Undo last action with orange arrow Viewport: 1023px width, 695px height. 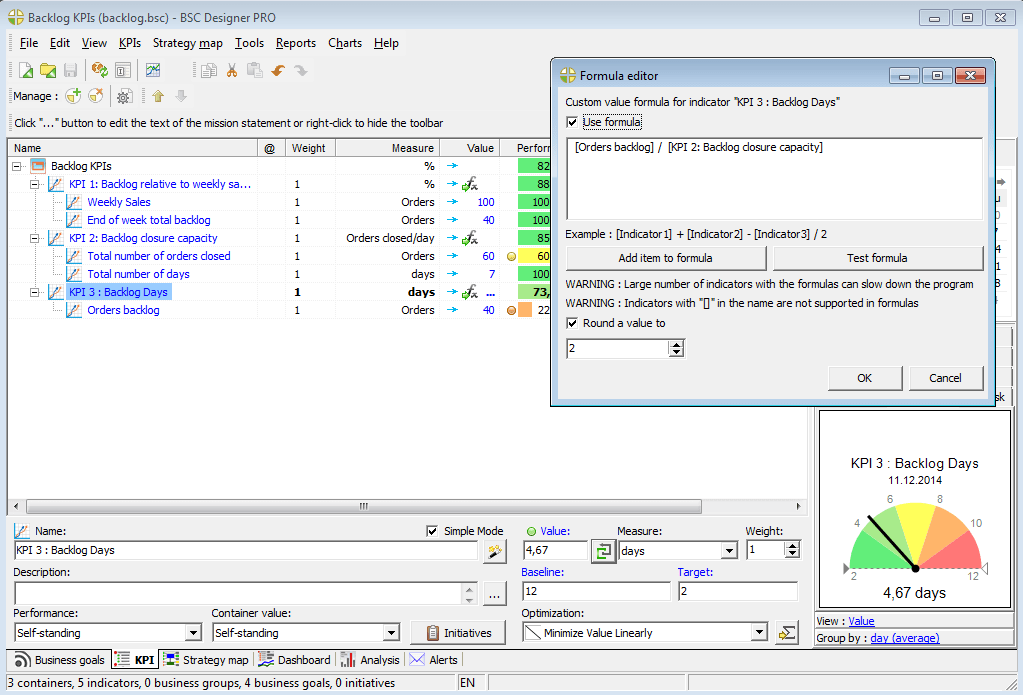click(278, 70)
